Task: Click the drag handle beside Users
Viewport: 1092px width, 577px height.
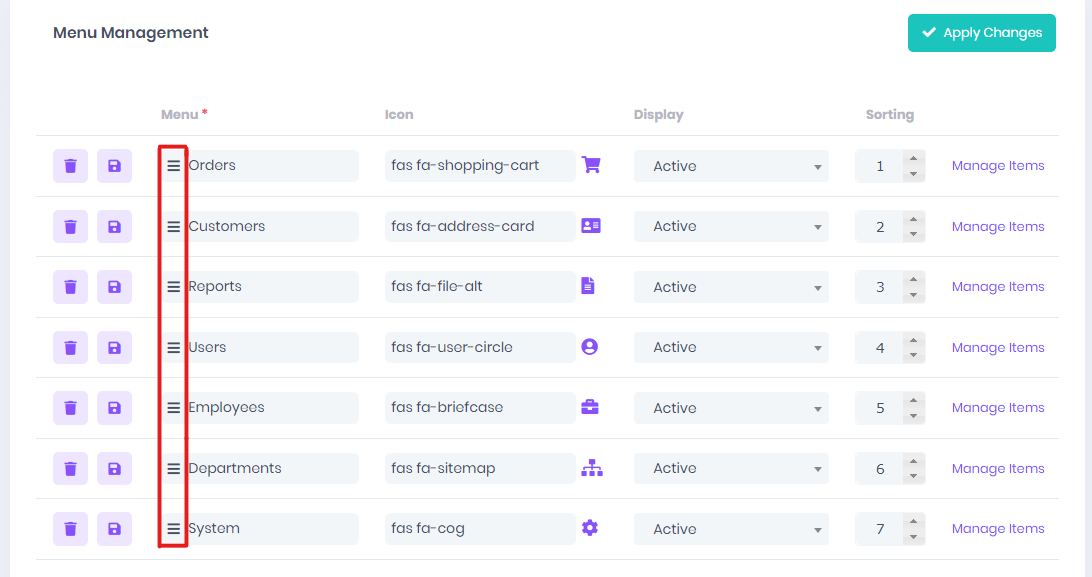Action: tap(173, 347)
